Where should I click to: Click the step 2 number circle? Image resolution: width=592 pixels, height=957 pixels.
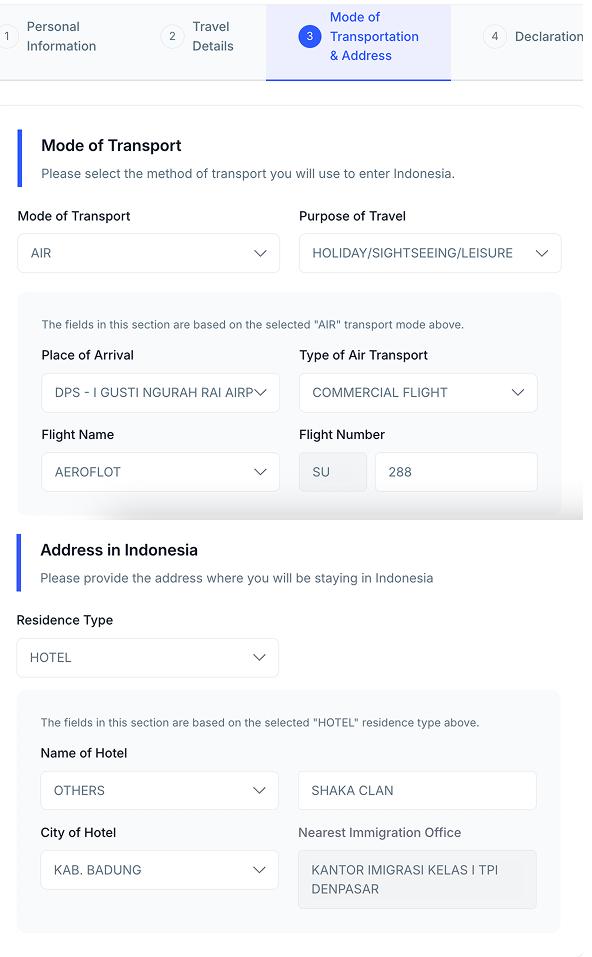coord(172,37)
